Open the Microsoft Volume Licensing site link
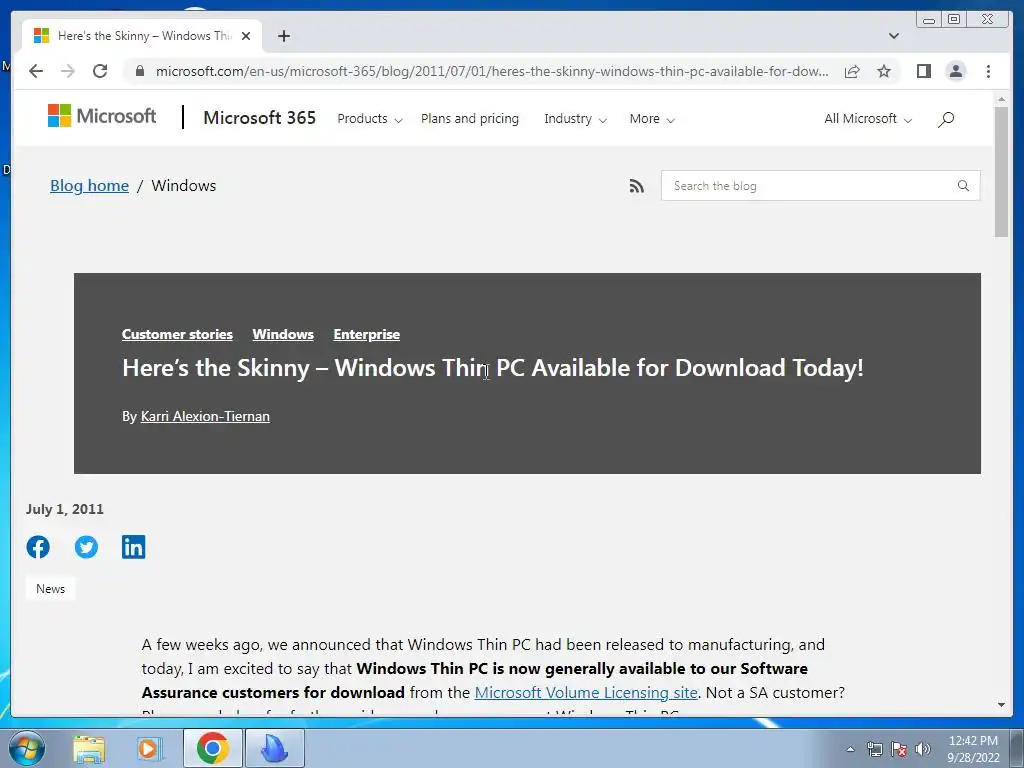1024x768 pixels. click(586, 692)
